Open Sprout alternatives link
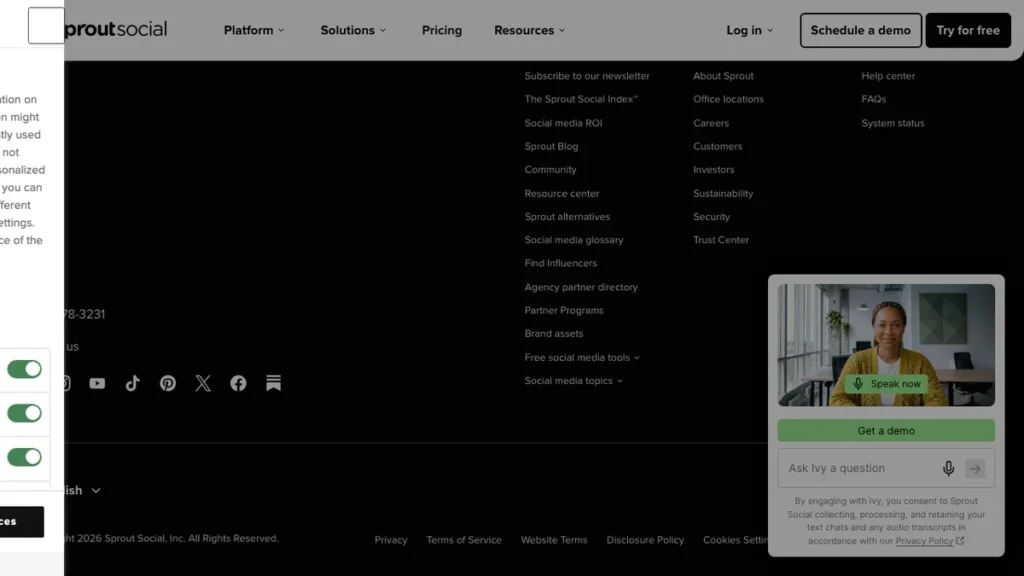The height and width of the screenshot is (576, 1024). [x=567, y=217]
